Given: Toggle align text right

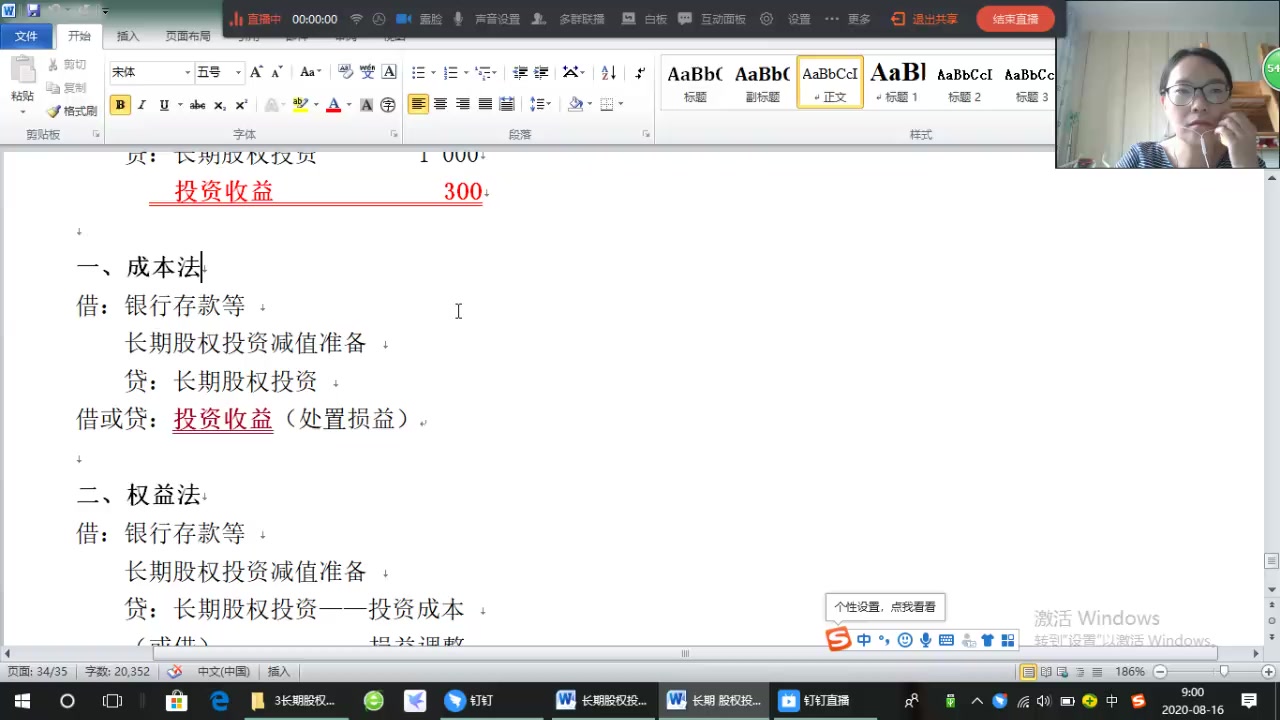Looking at the screenshot, I should point(462,104).
